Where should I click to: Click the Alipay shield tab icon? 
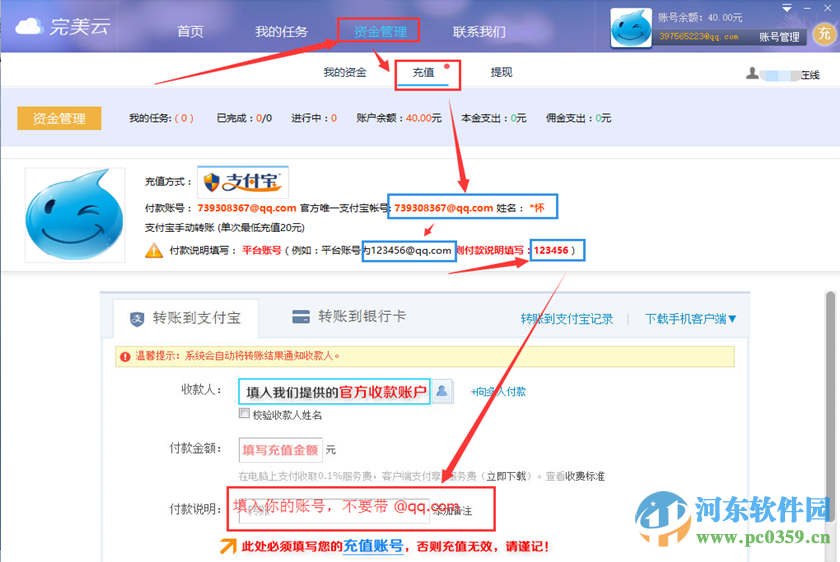137,319
